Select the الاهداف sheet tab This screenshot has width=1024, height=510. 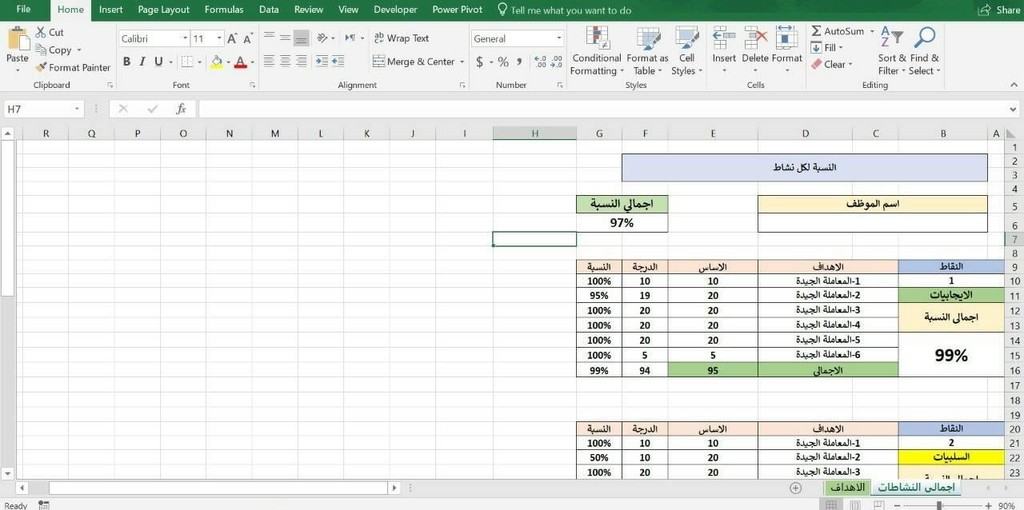[x=846, y=487]
